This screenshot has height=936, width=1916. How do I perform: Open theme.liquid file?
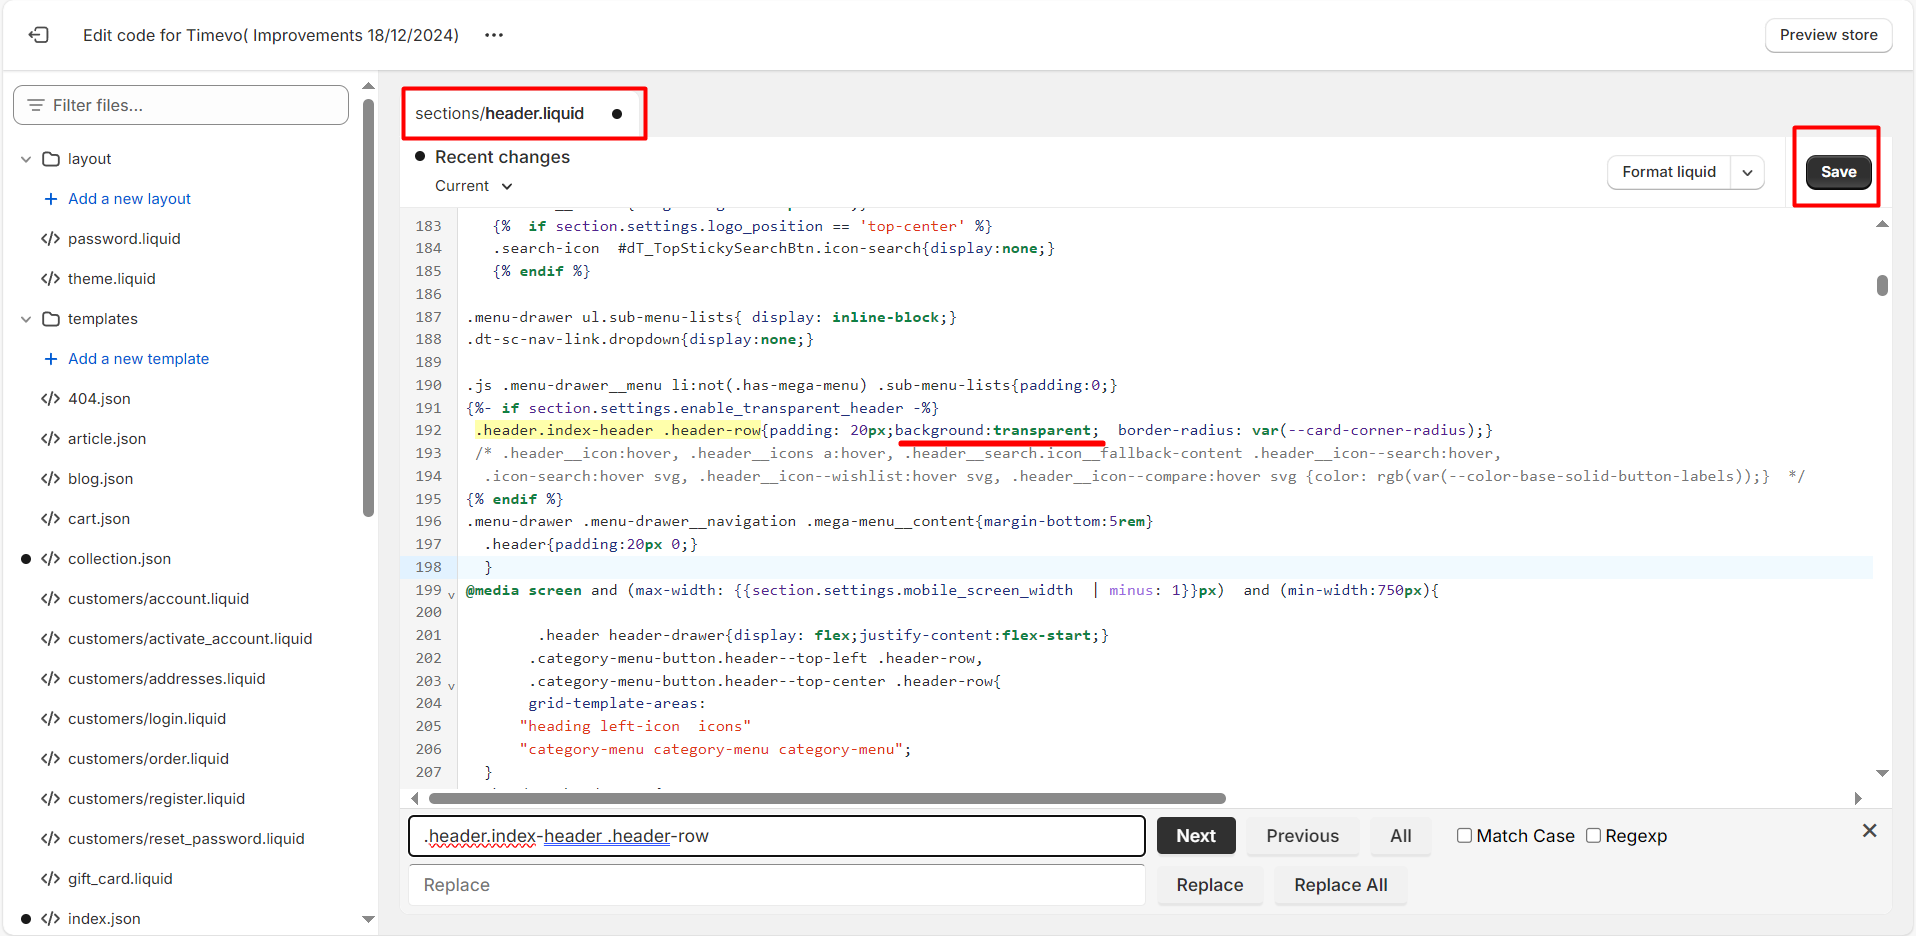pos(111,279)
